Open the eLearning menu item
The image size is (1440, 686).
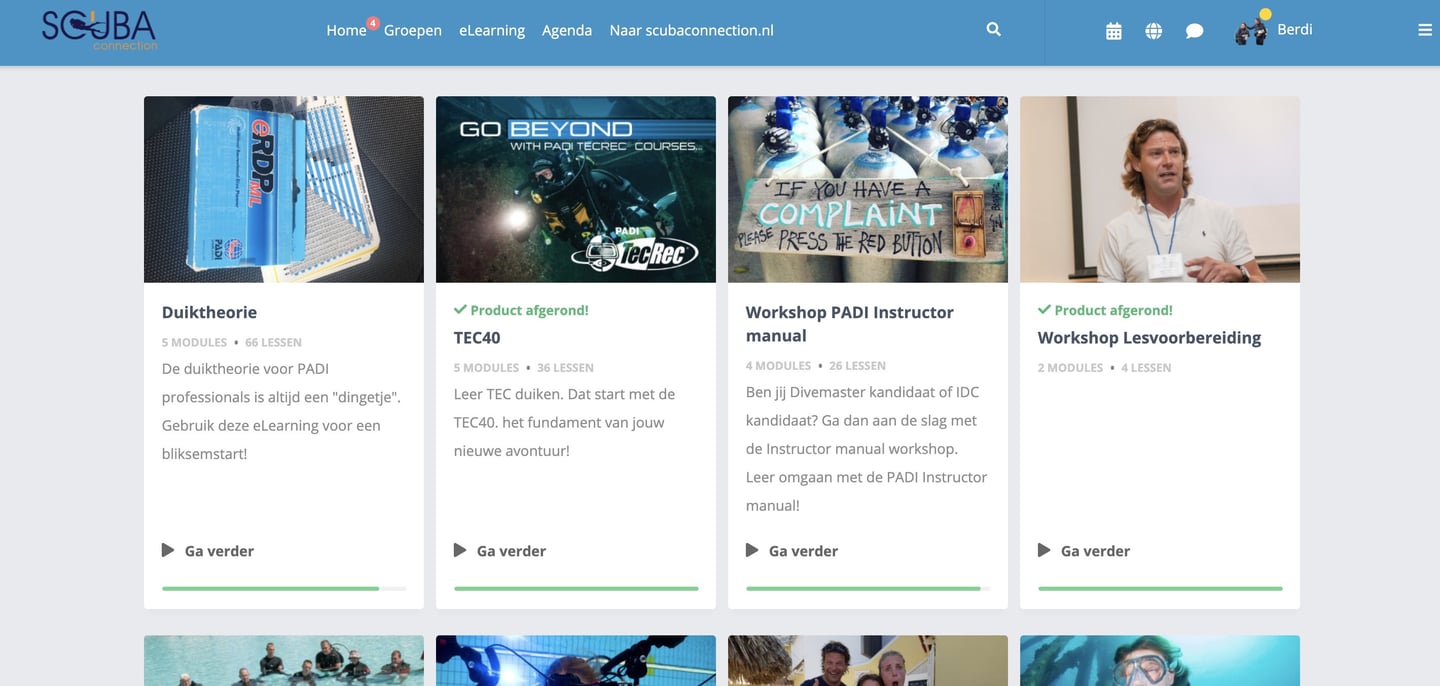point(492,30)
